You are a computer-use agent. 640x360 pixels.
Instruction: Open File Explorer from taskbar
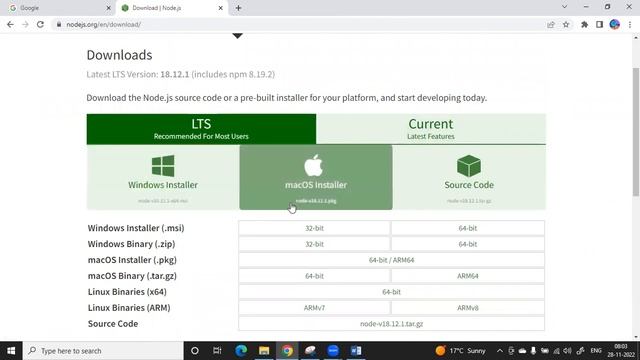coord(264,351)
